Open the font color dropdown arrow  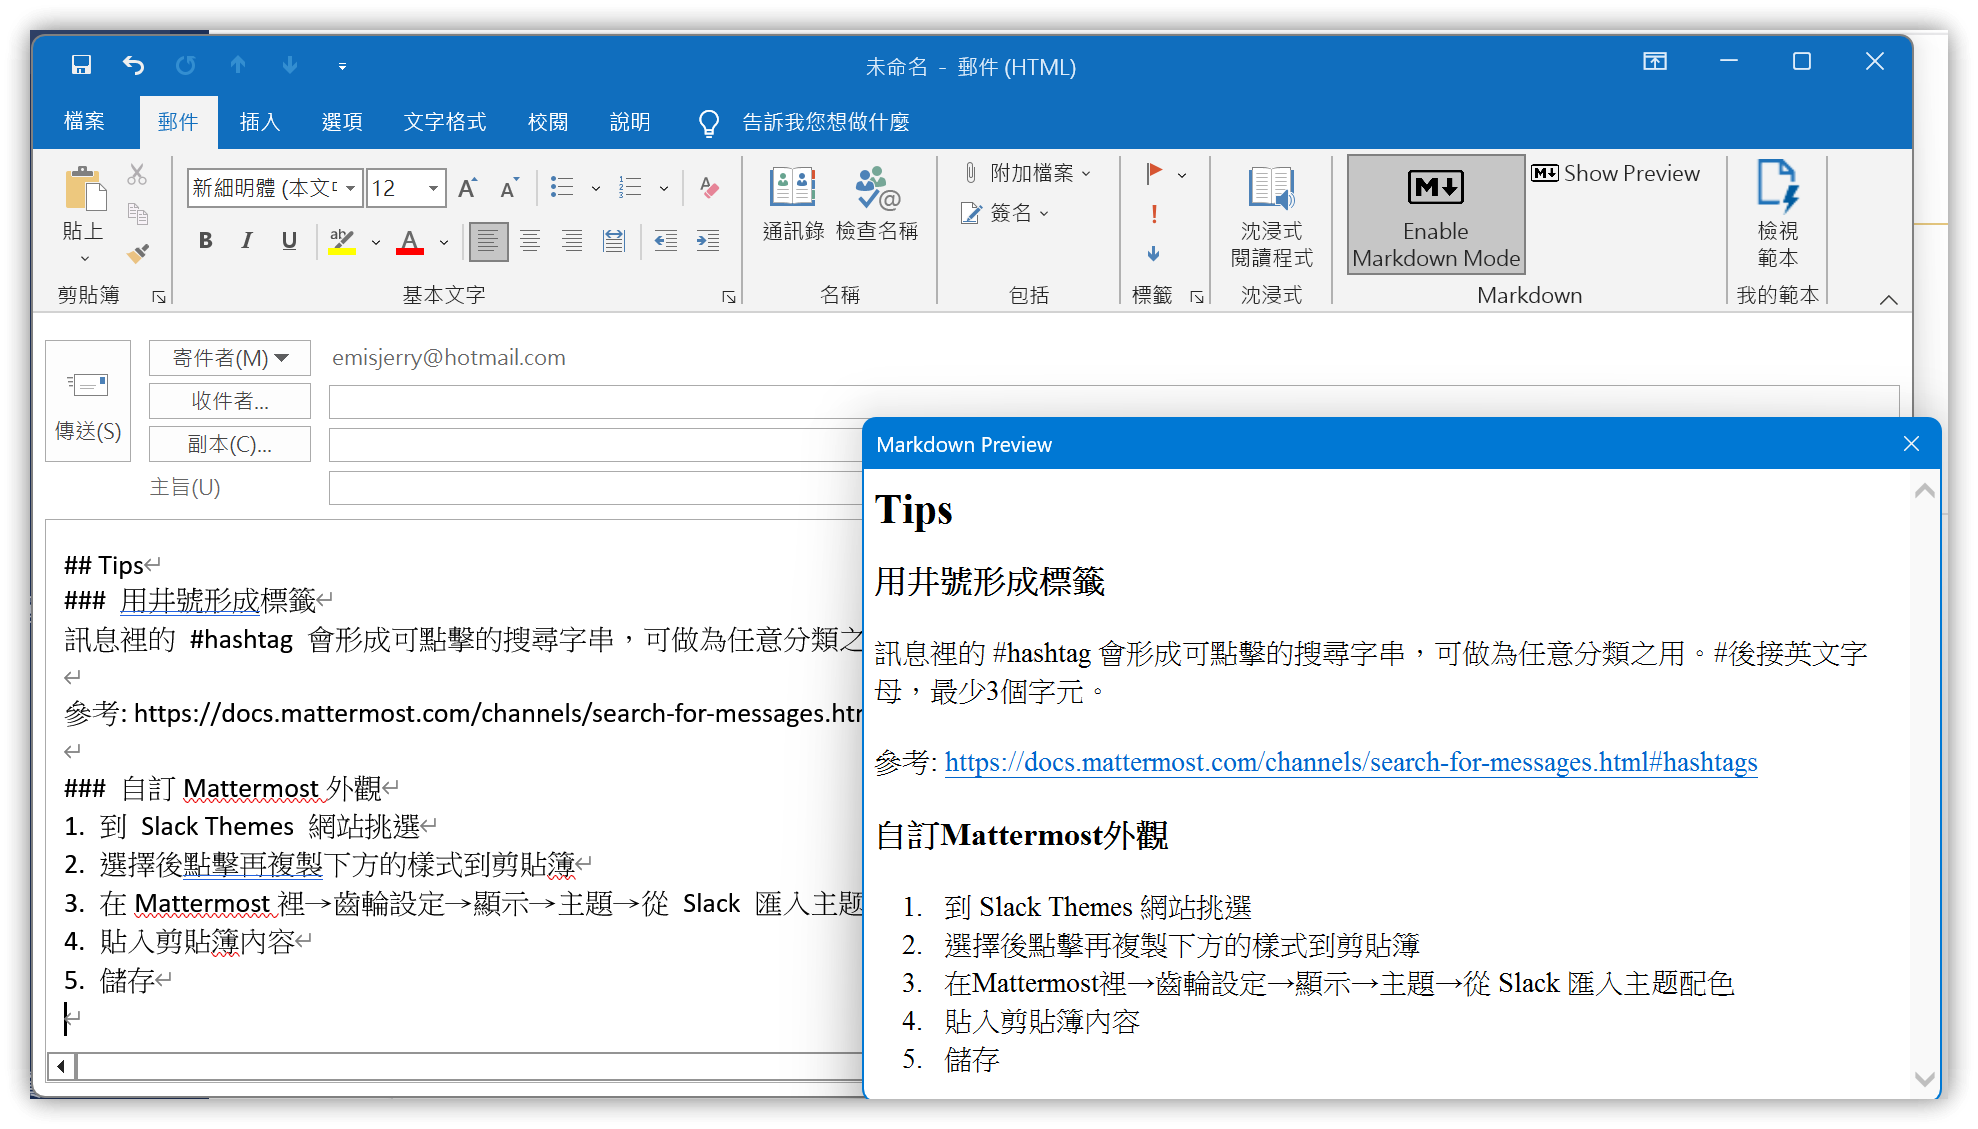click(444, 242)
